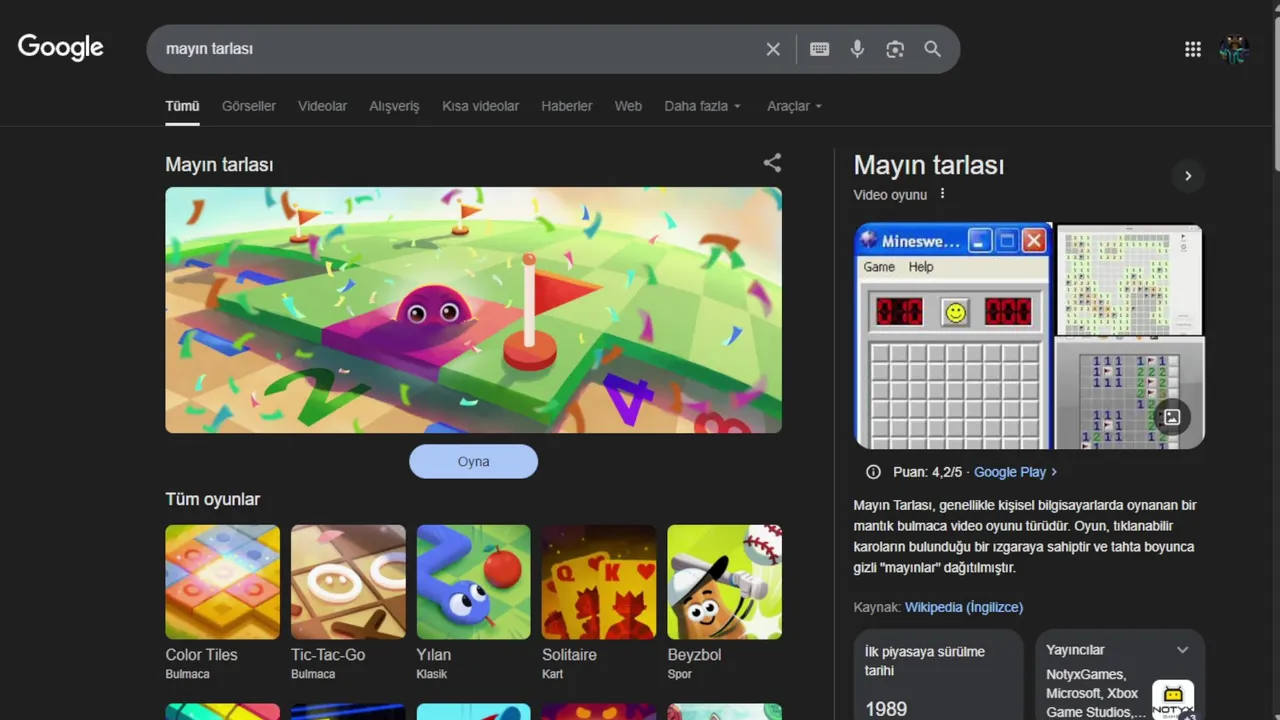
Task: Share the Mayın tarlası game card
Action: tap(772, 163)
